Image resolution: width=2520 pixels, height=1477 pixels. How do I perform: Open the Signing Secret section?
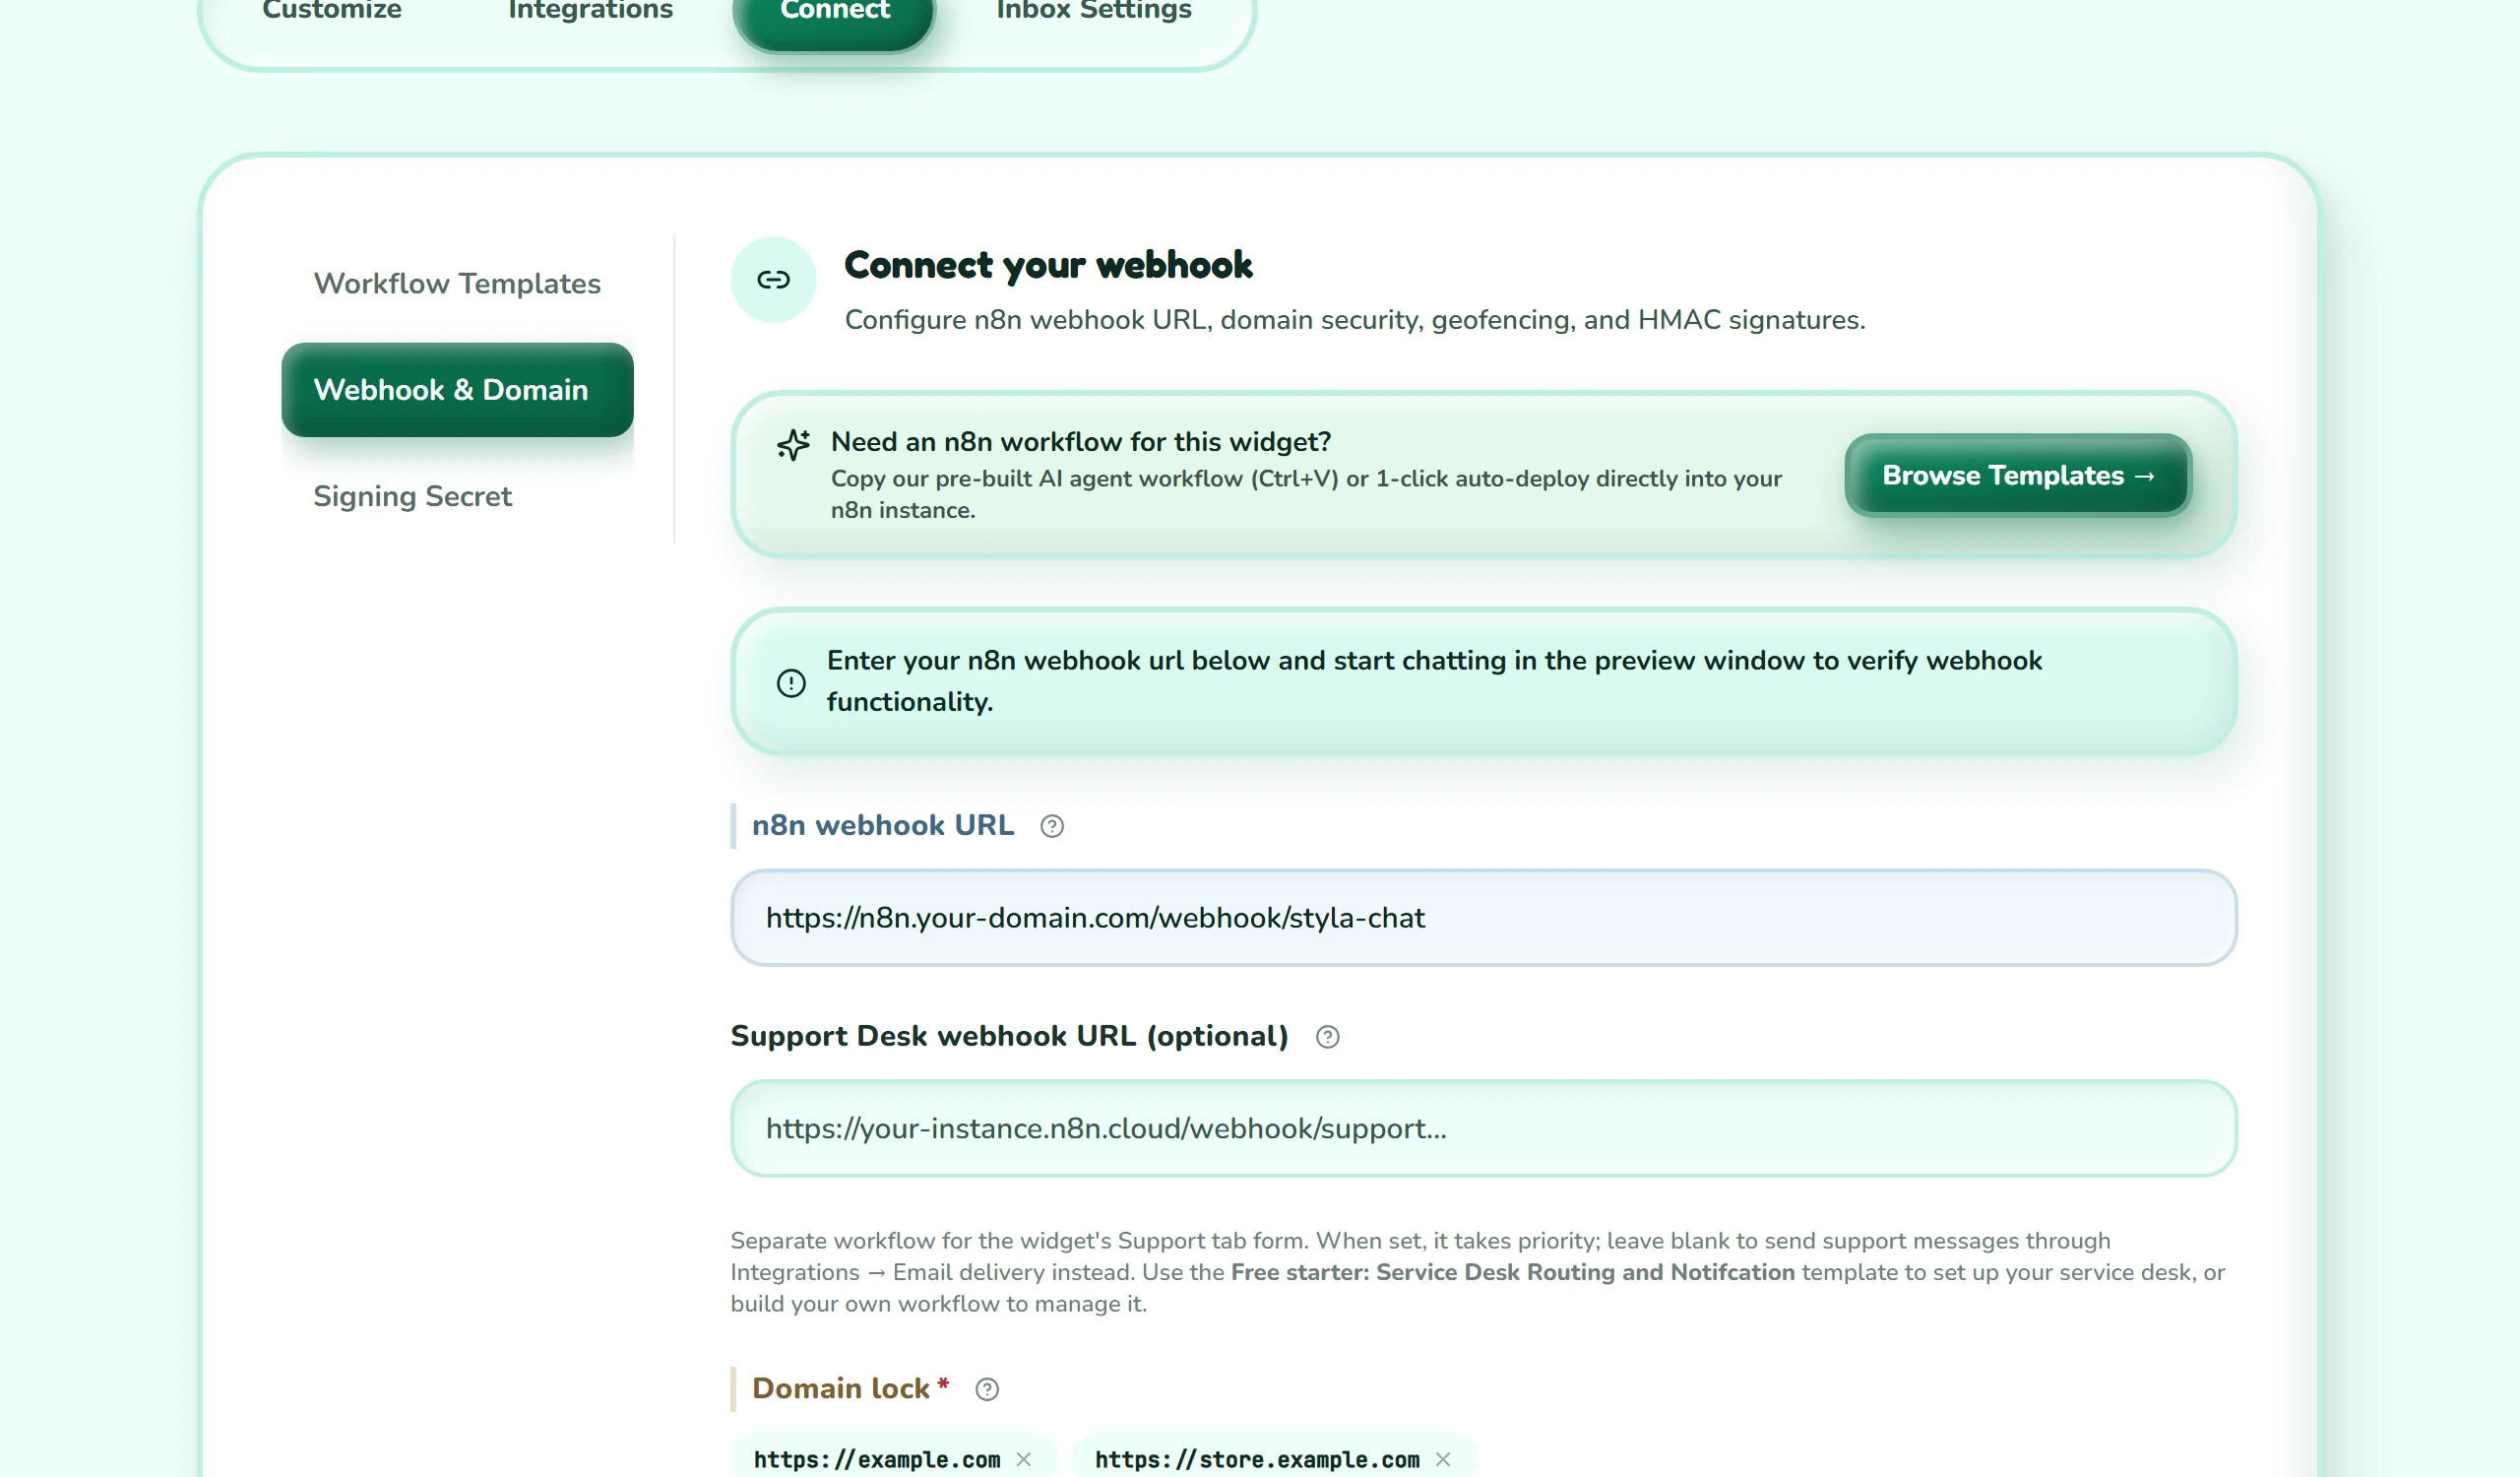pos(457,496)
